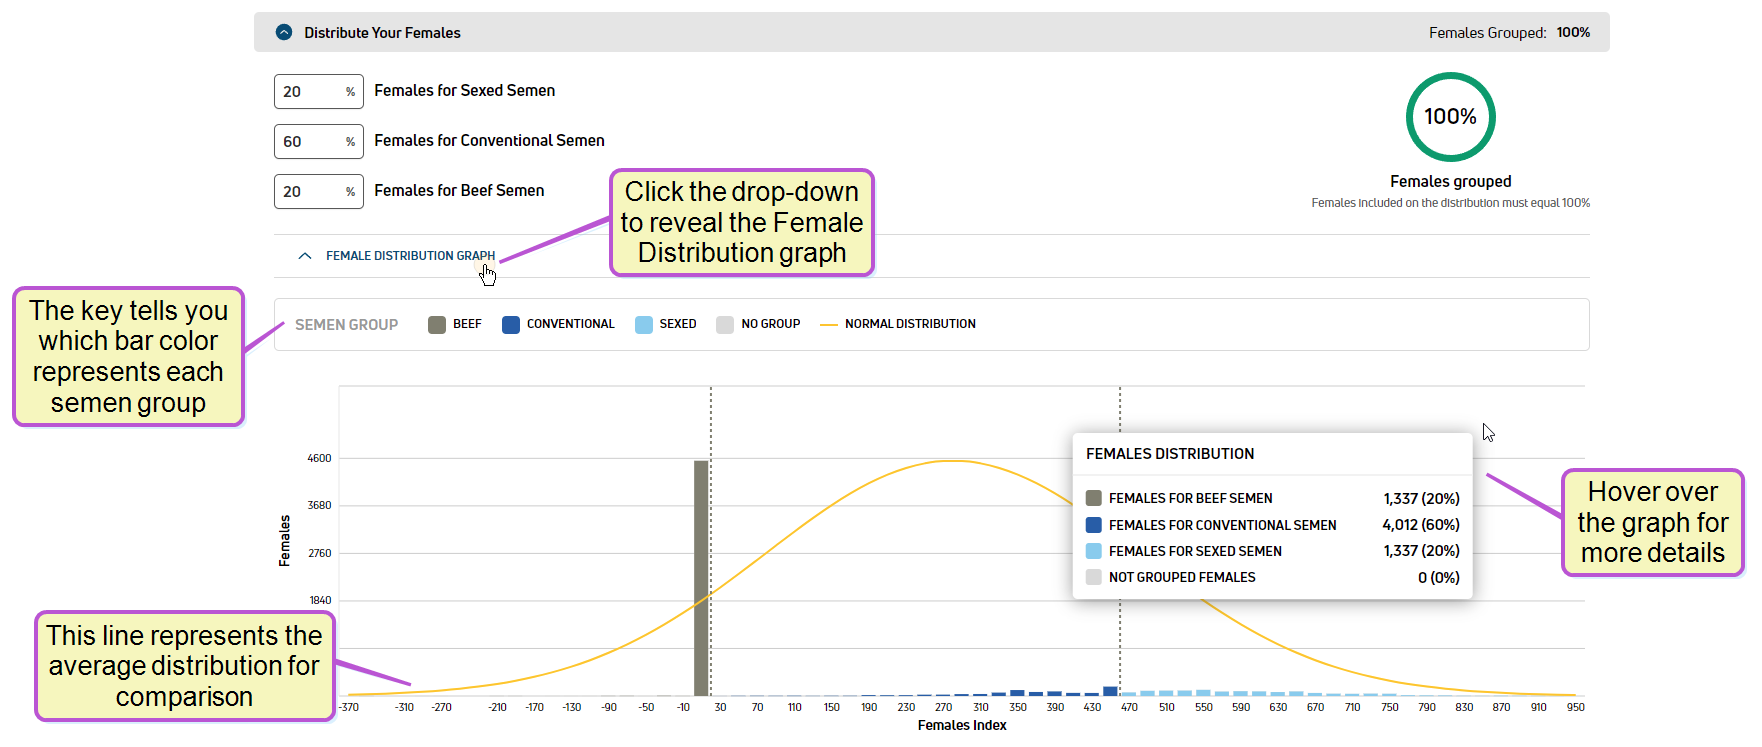Click the Sexed semen swatch in the tooltip
1762x747 pixels.
click(x=1094, y=551)
